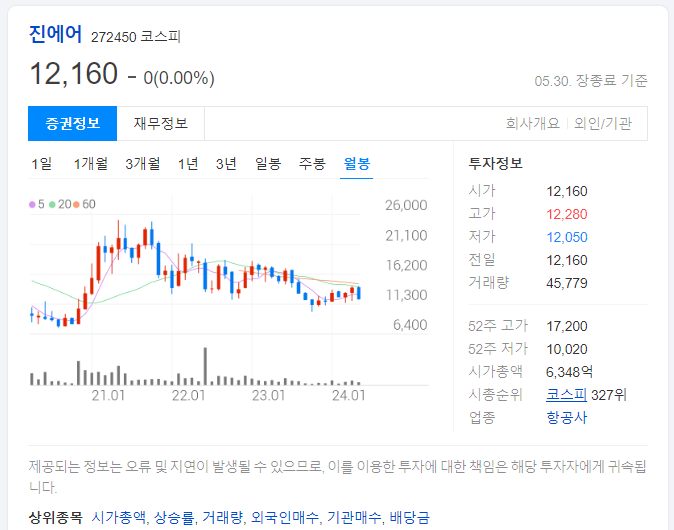Open top stocks by 기관매수

click(x=354, y=517)
